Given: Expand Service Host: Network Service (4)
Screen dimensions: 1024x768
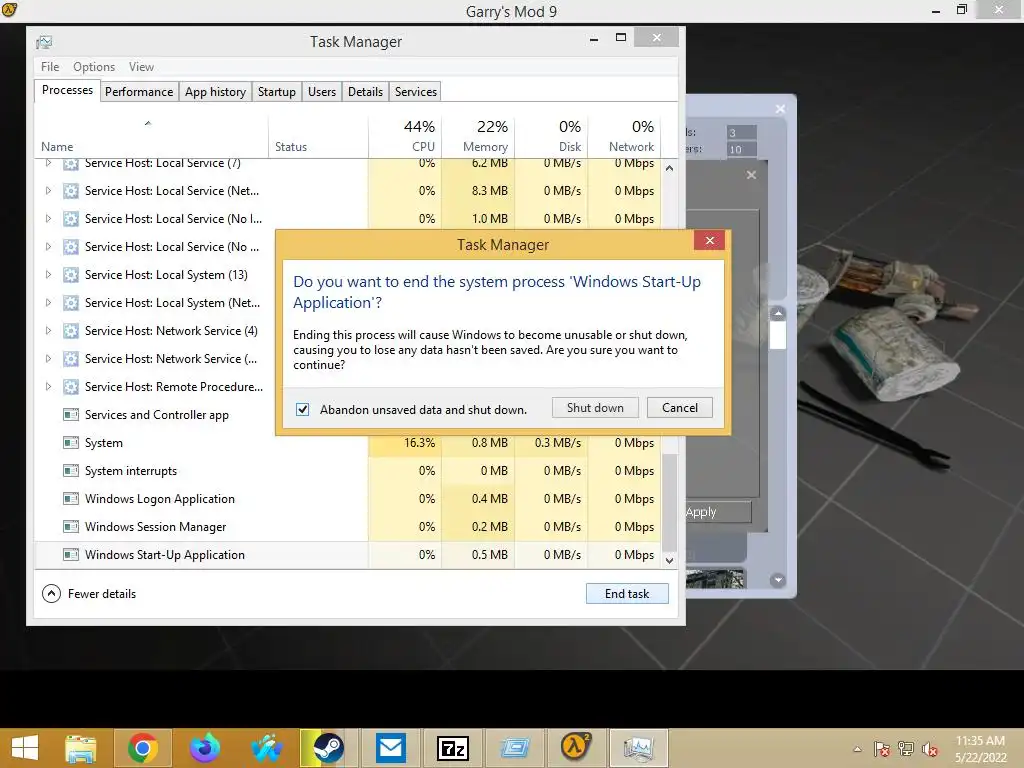Looking at the screenshot, I should click(x=48, y=331).
